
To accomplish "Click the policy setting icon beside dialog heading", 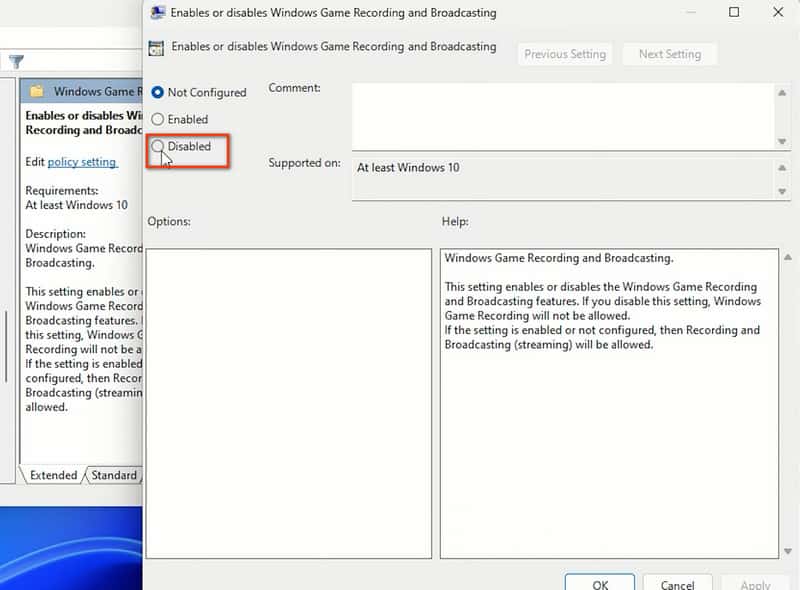I will [156, 48].
